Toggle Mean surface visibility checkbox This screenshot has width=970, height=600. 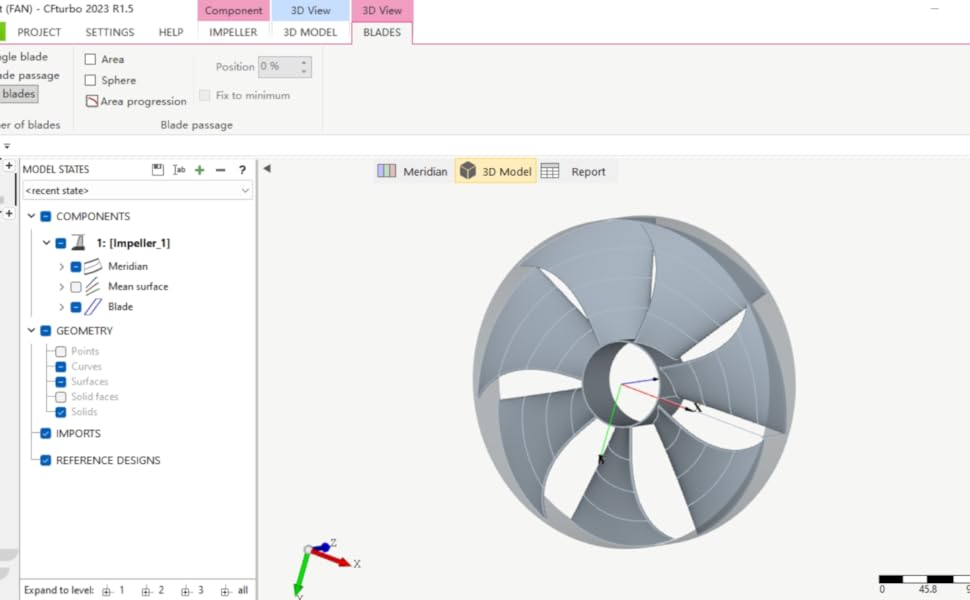click(x=76, y=287)
